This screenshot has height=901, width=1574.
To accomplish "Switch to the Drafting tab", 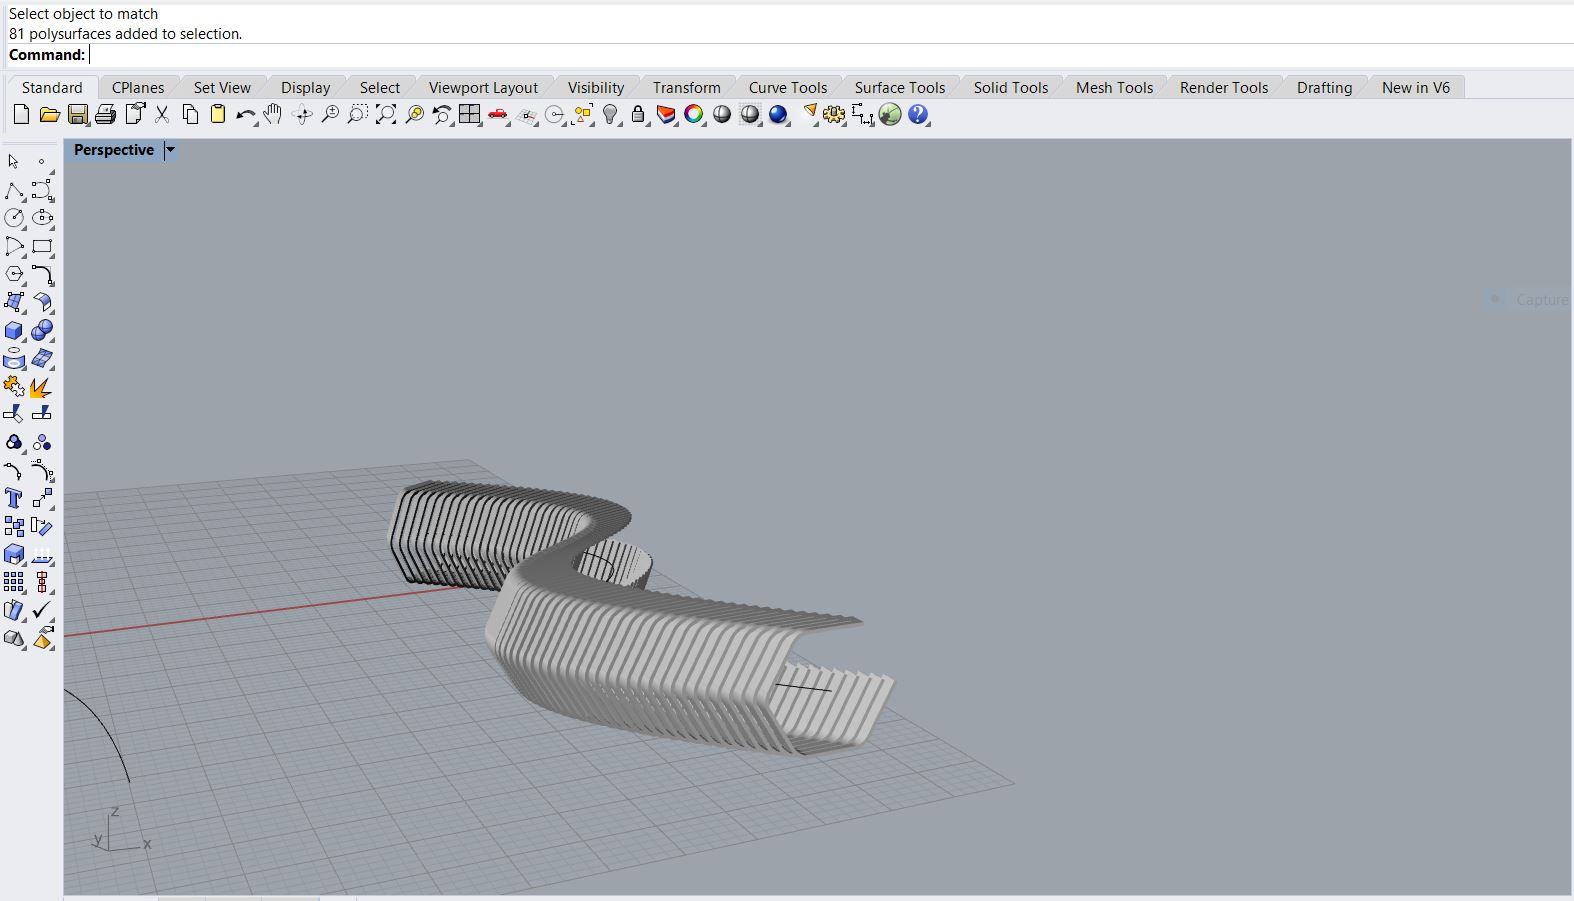I will tap(1324, 87).
